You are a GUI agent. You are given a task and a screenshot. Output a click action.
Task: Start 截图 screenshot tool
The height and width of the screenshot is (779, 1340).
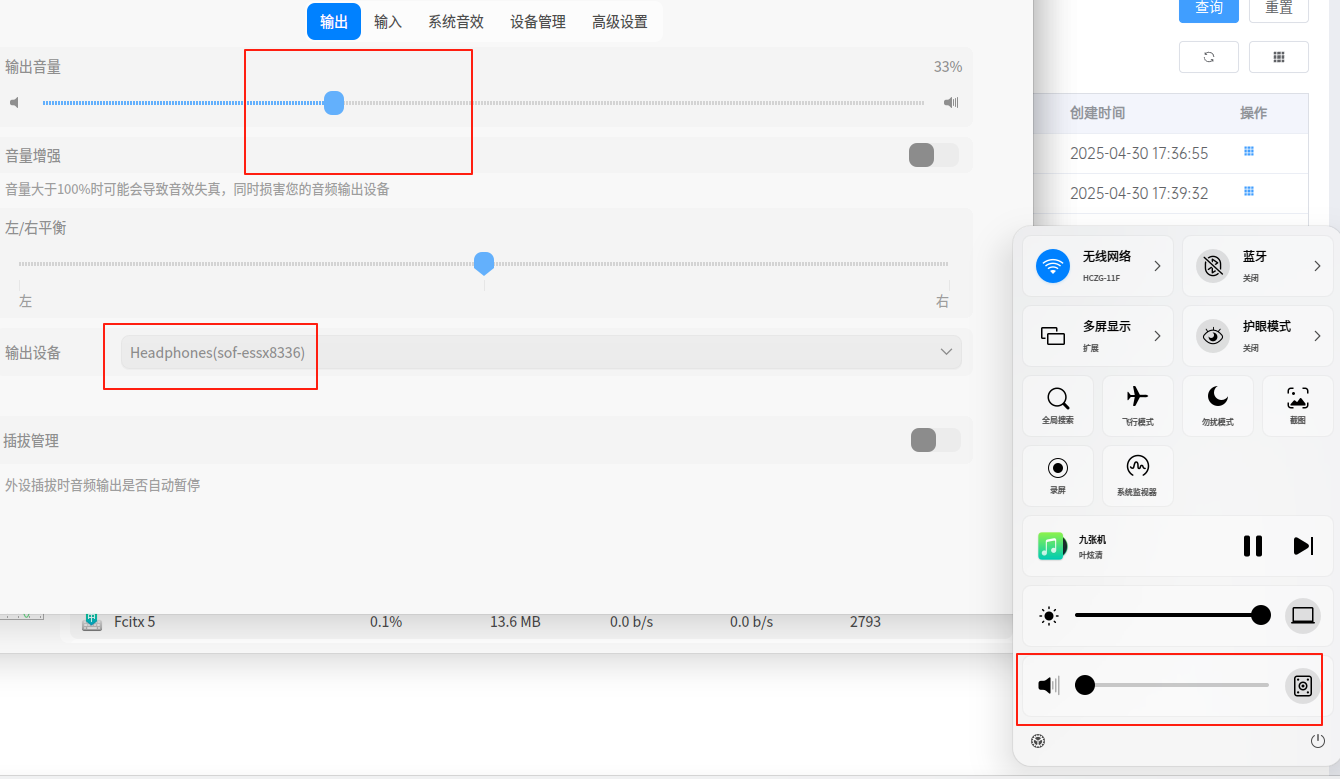1298,405
